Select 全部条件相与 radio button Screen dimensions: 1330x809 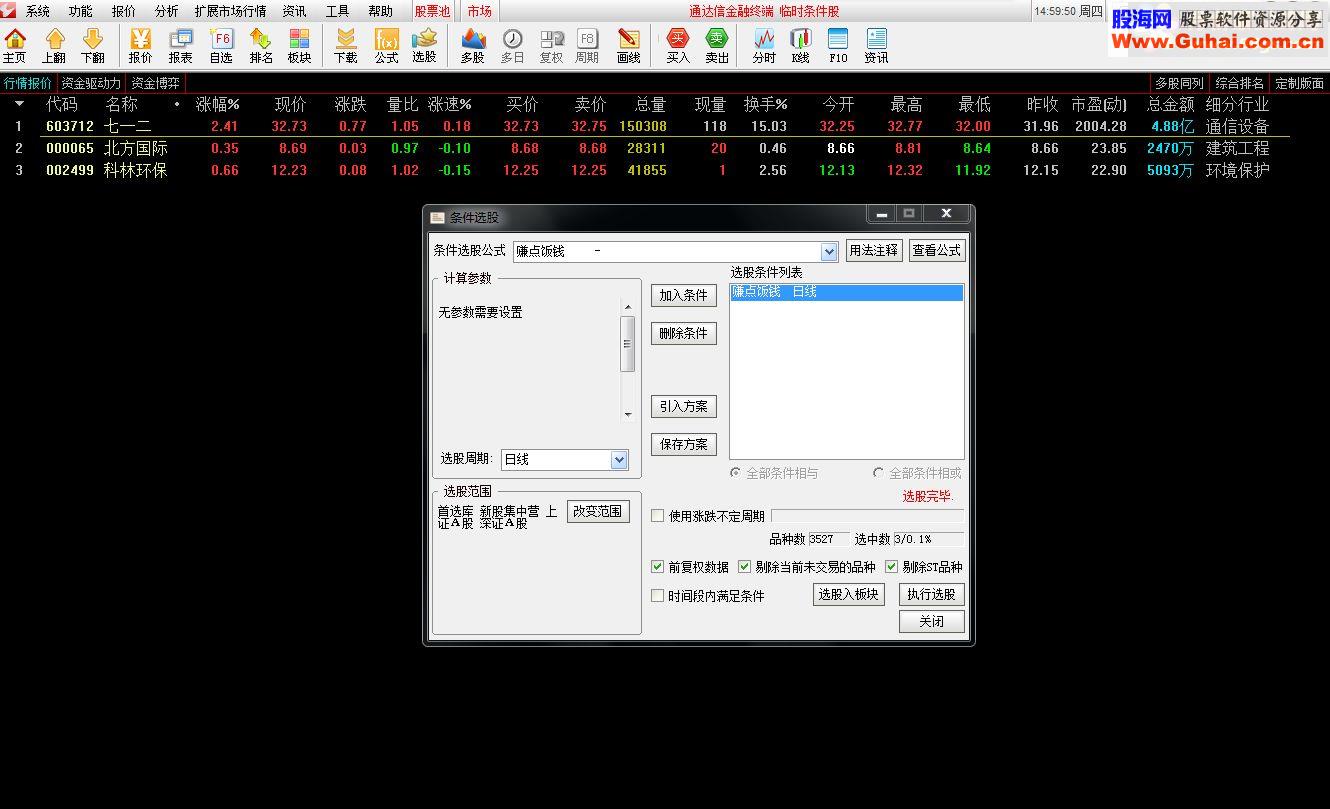[x=736, y=473]
